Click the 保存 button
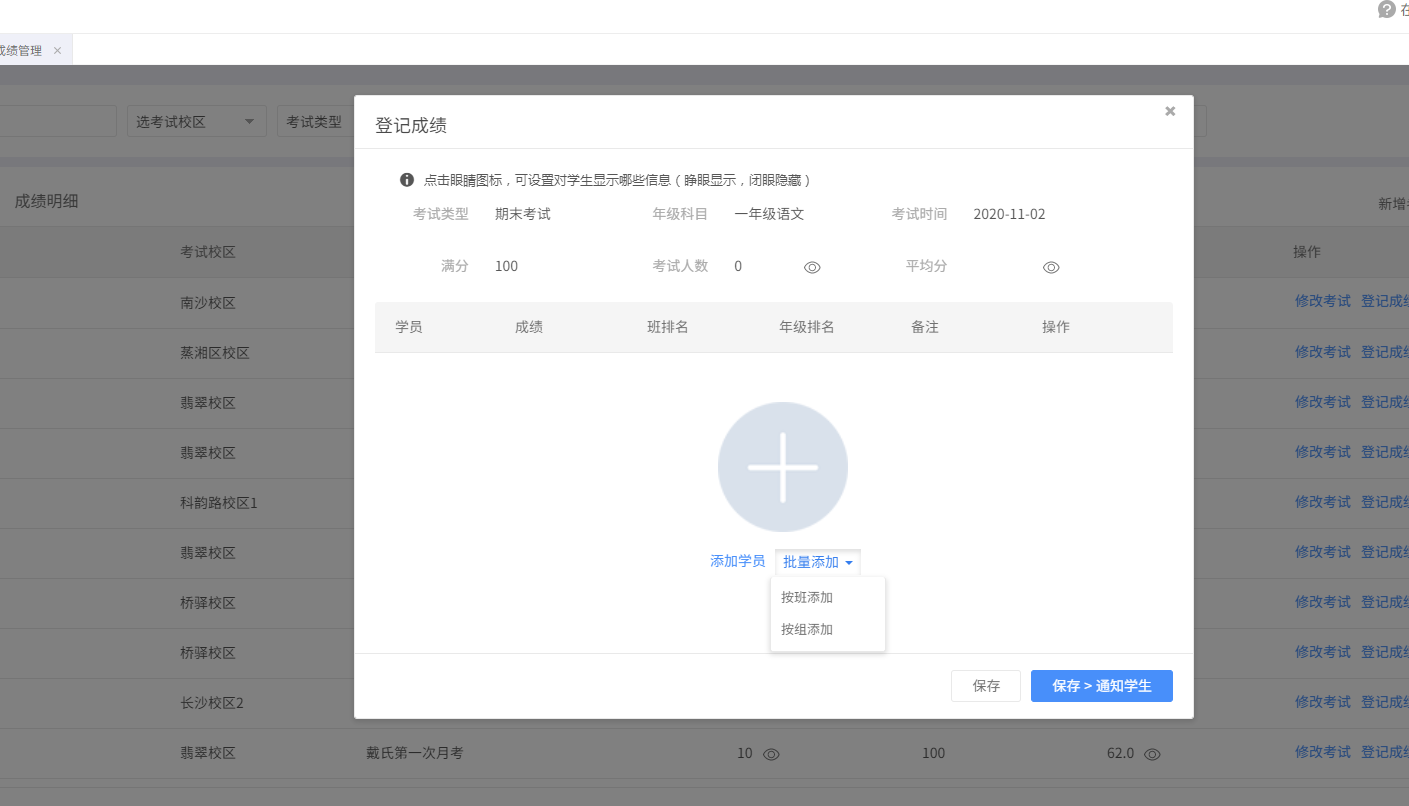 point(986,686)
